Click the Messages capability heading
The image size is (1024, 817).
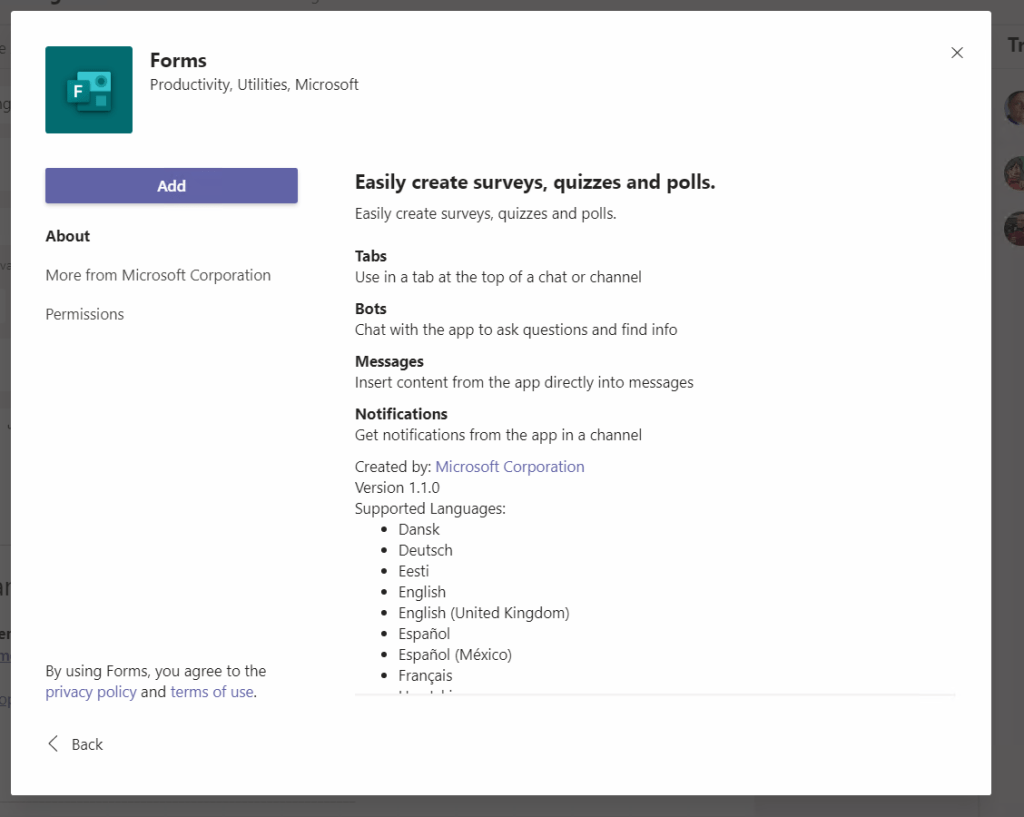389,361
